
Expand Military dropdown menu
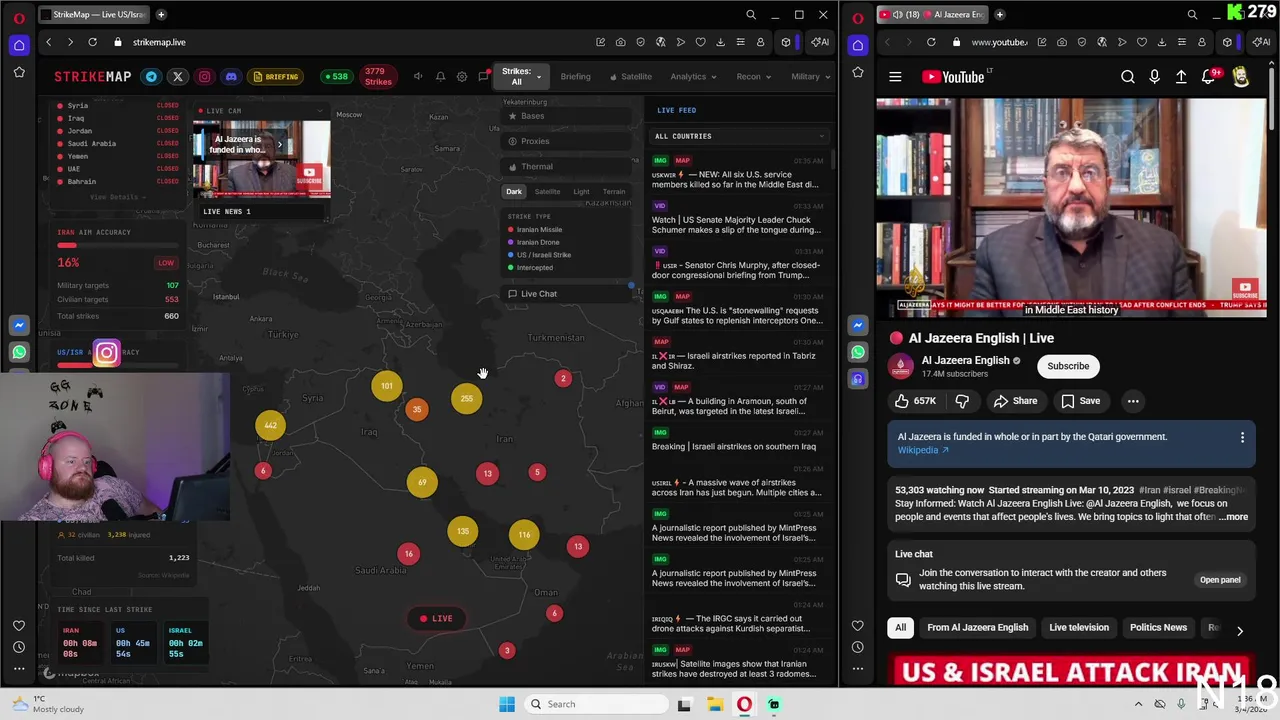(810, 77)
